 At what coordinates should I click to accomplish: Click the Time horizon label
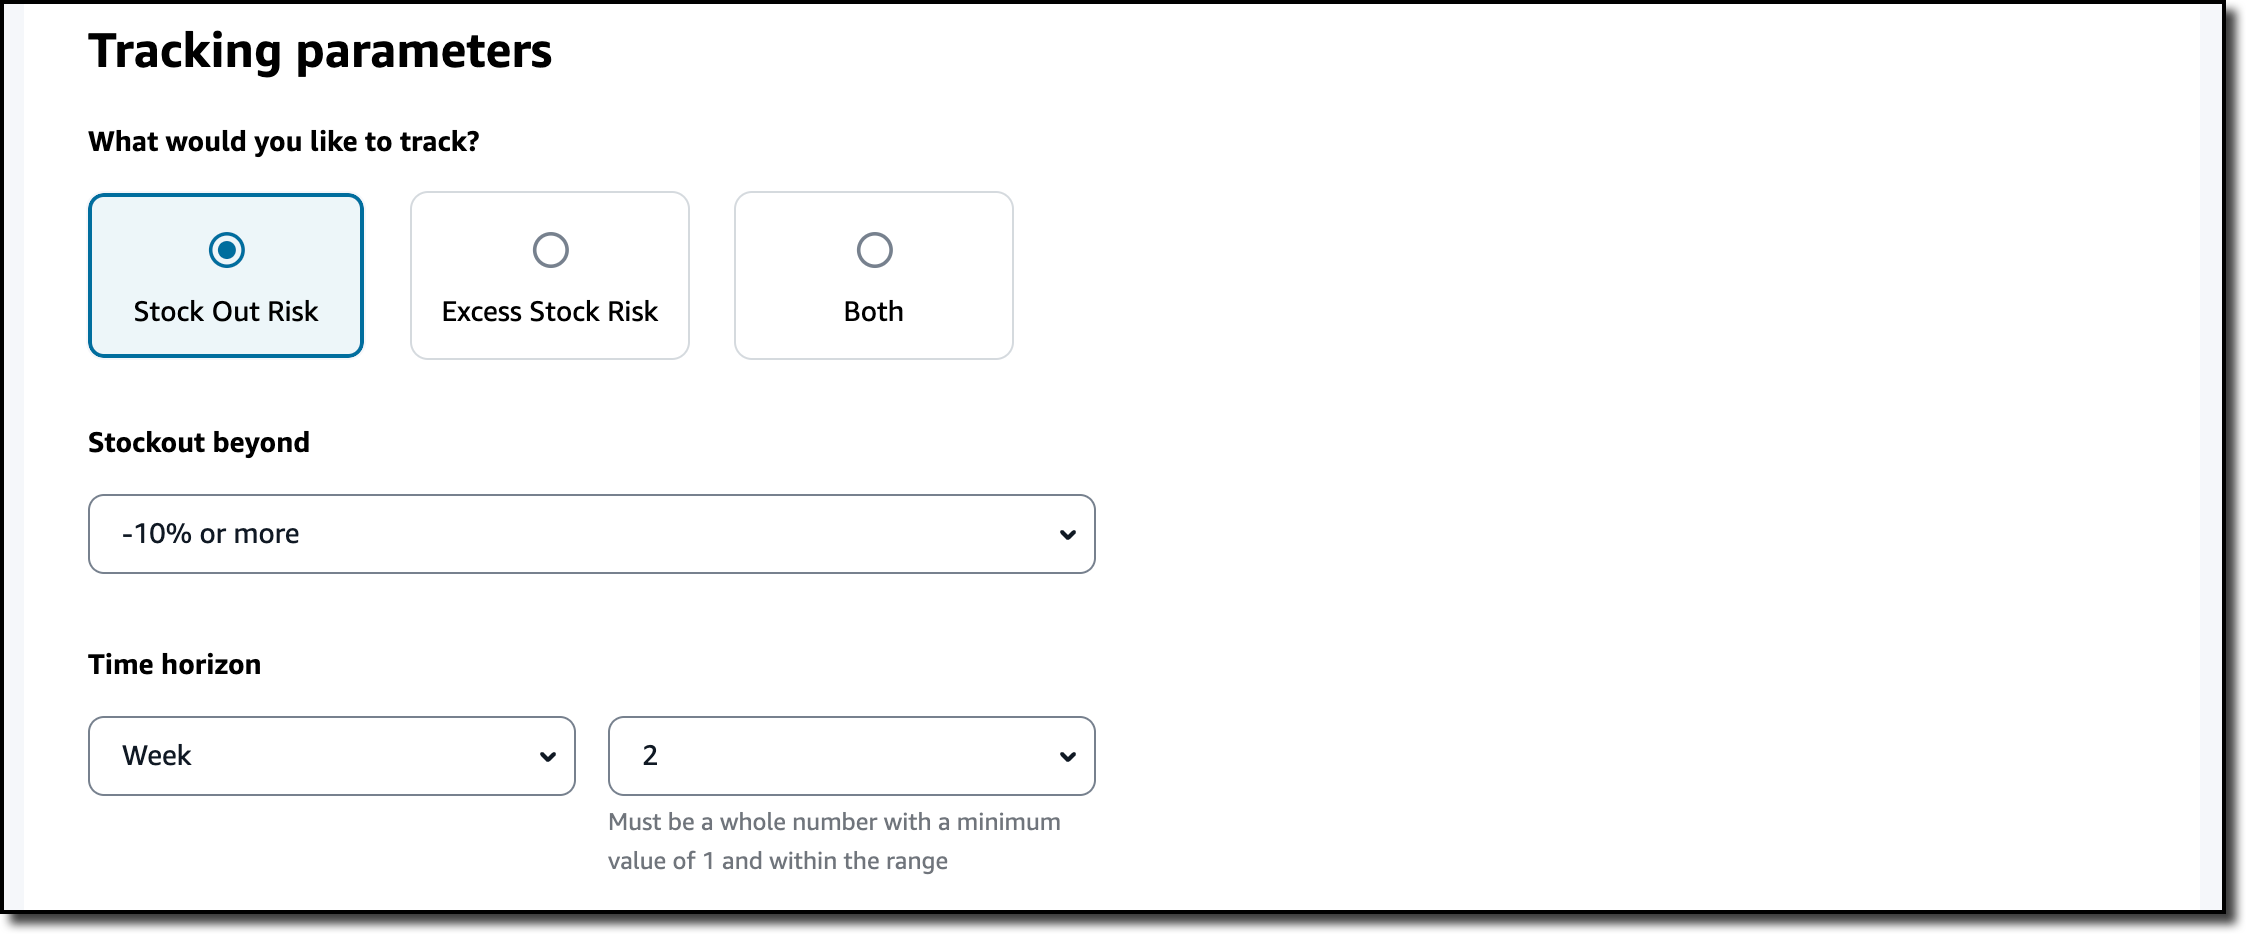(175, 664)
